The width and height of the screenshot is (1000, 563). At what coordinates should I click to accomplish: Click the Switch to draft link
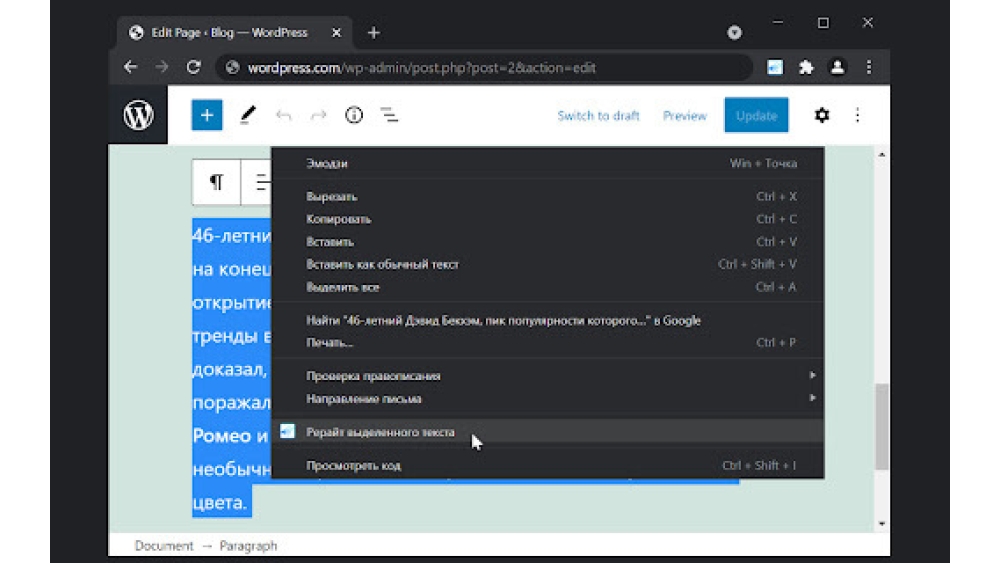pyautogui.click(x=598, y=116)
